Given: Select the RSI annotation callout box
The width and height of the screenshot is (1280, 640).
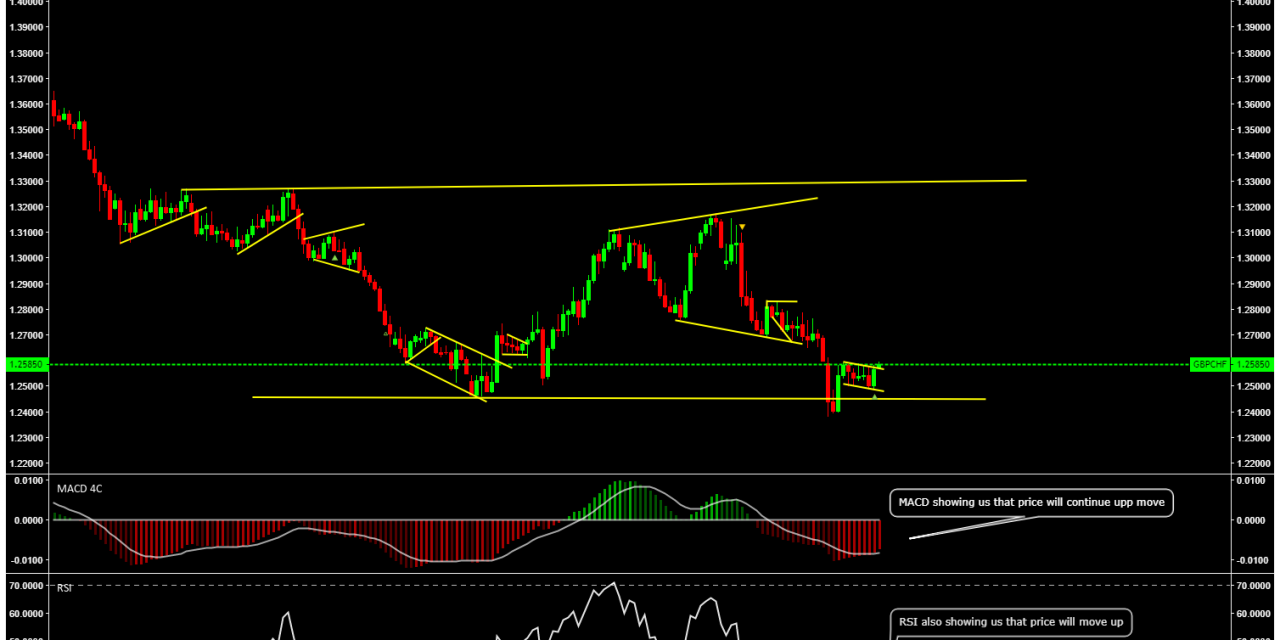Looking at the screenshot, I should tap(1011, 622).
